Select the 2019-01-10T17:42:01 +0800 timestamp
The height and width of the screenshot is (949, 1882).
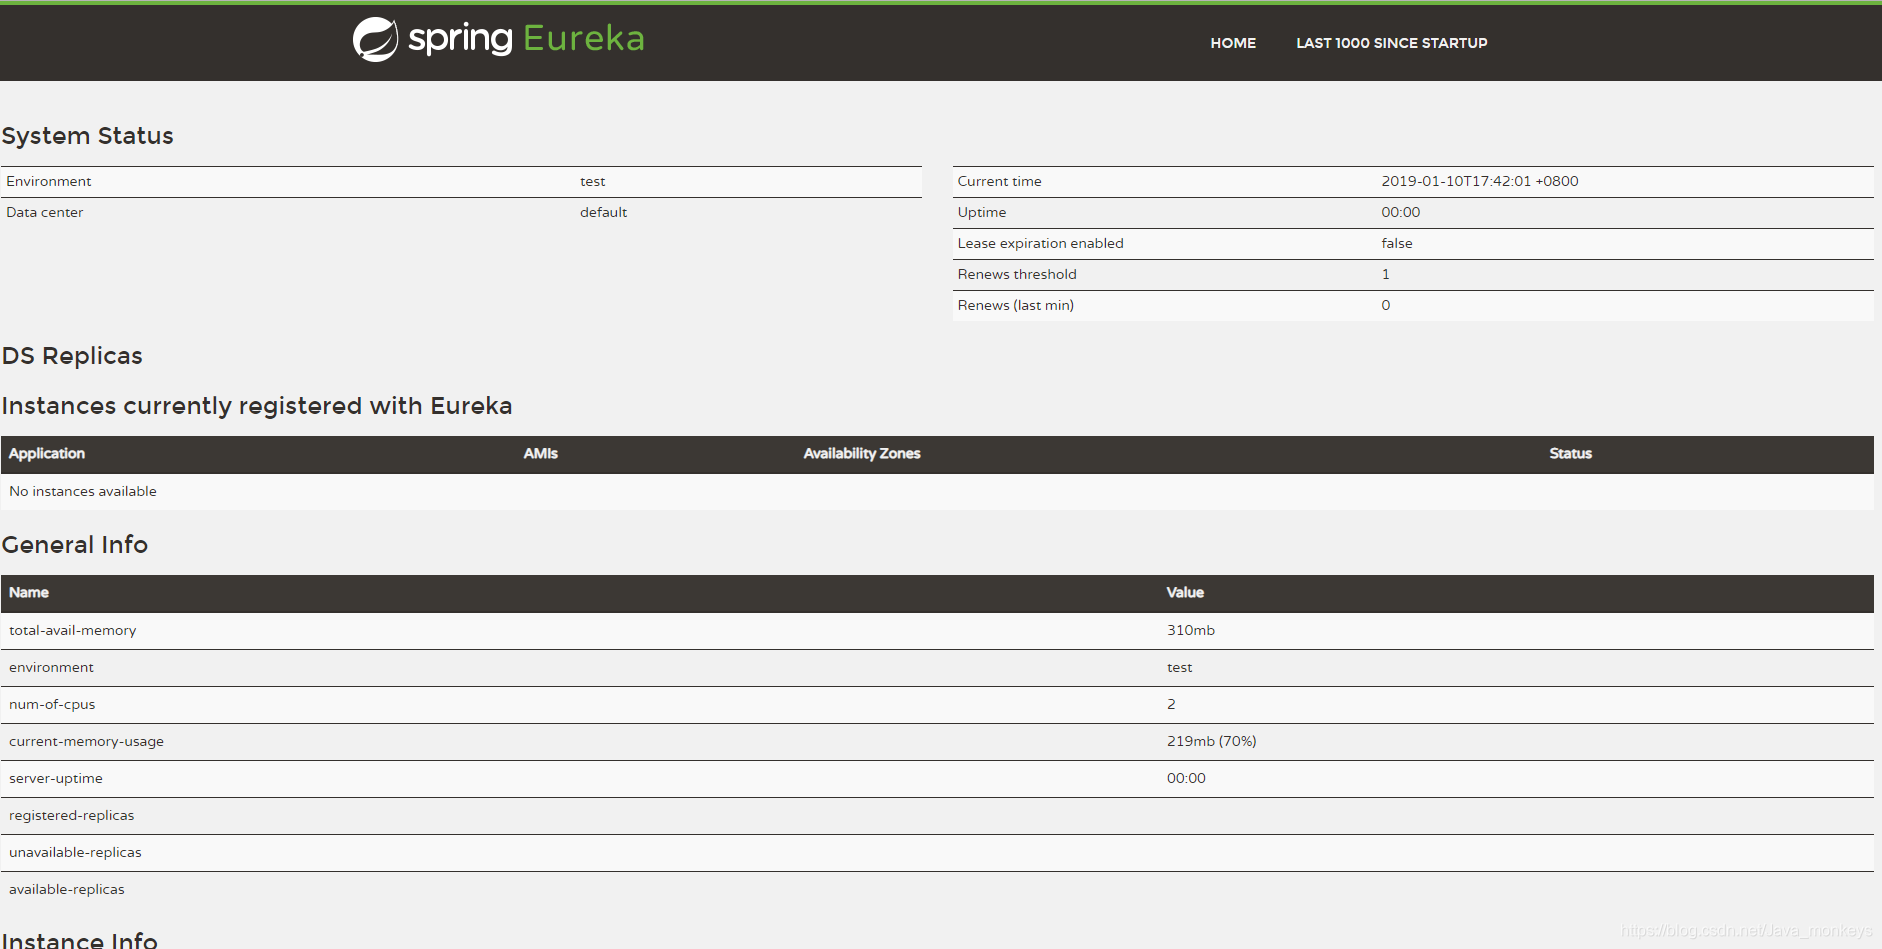click(x=1480, y=181)
